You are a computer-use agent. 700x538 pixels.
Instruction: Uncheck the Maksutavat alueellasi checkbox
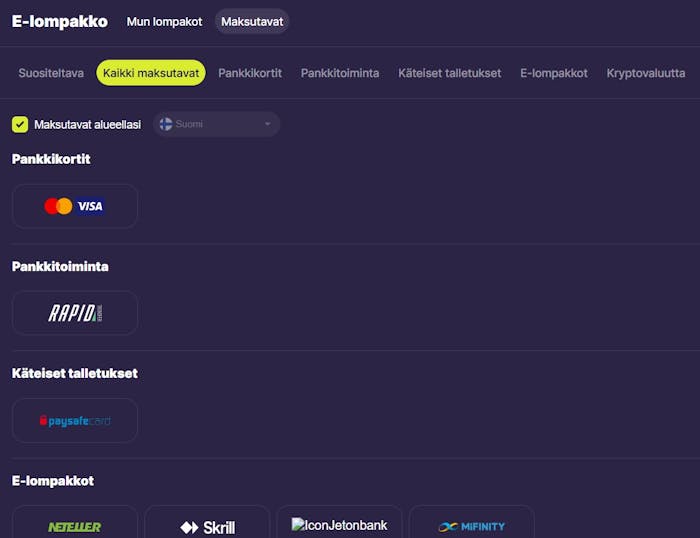20,124
